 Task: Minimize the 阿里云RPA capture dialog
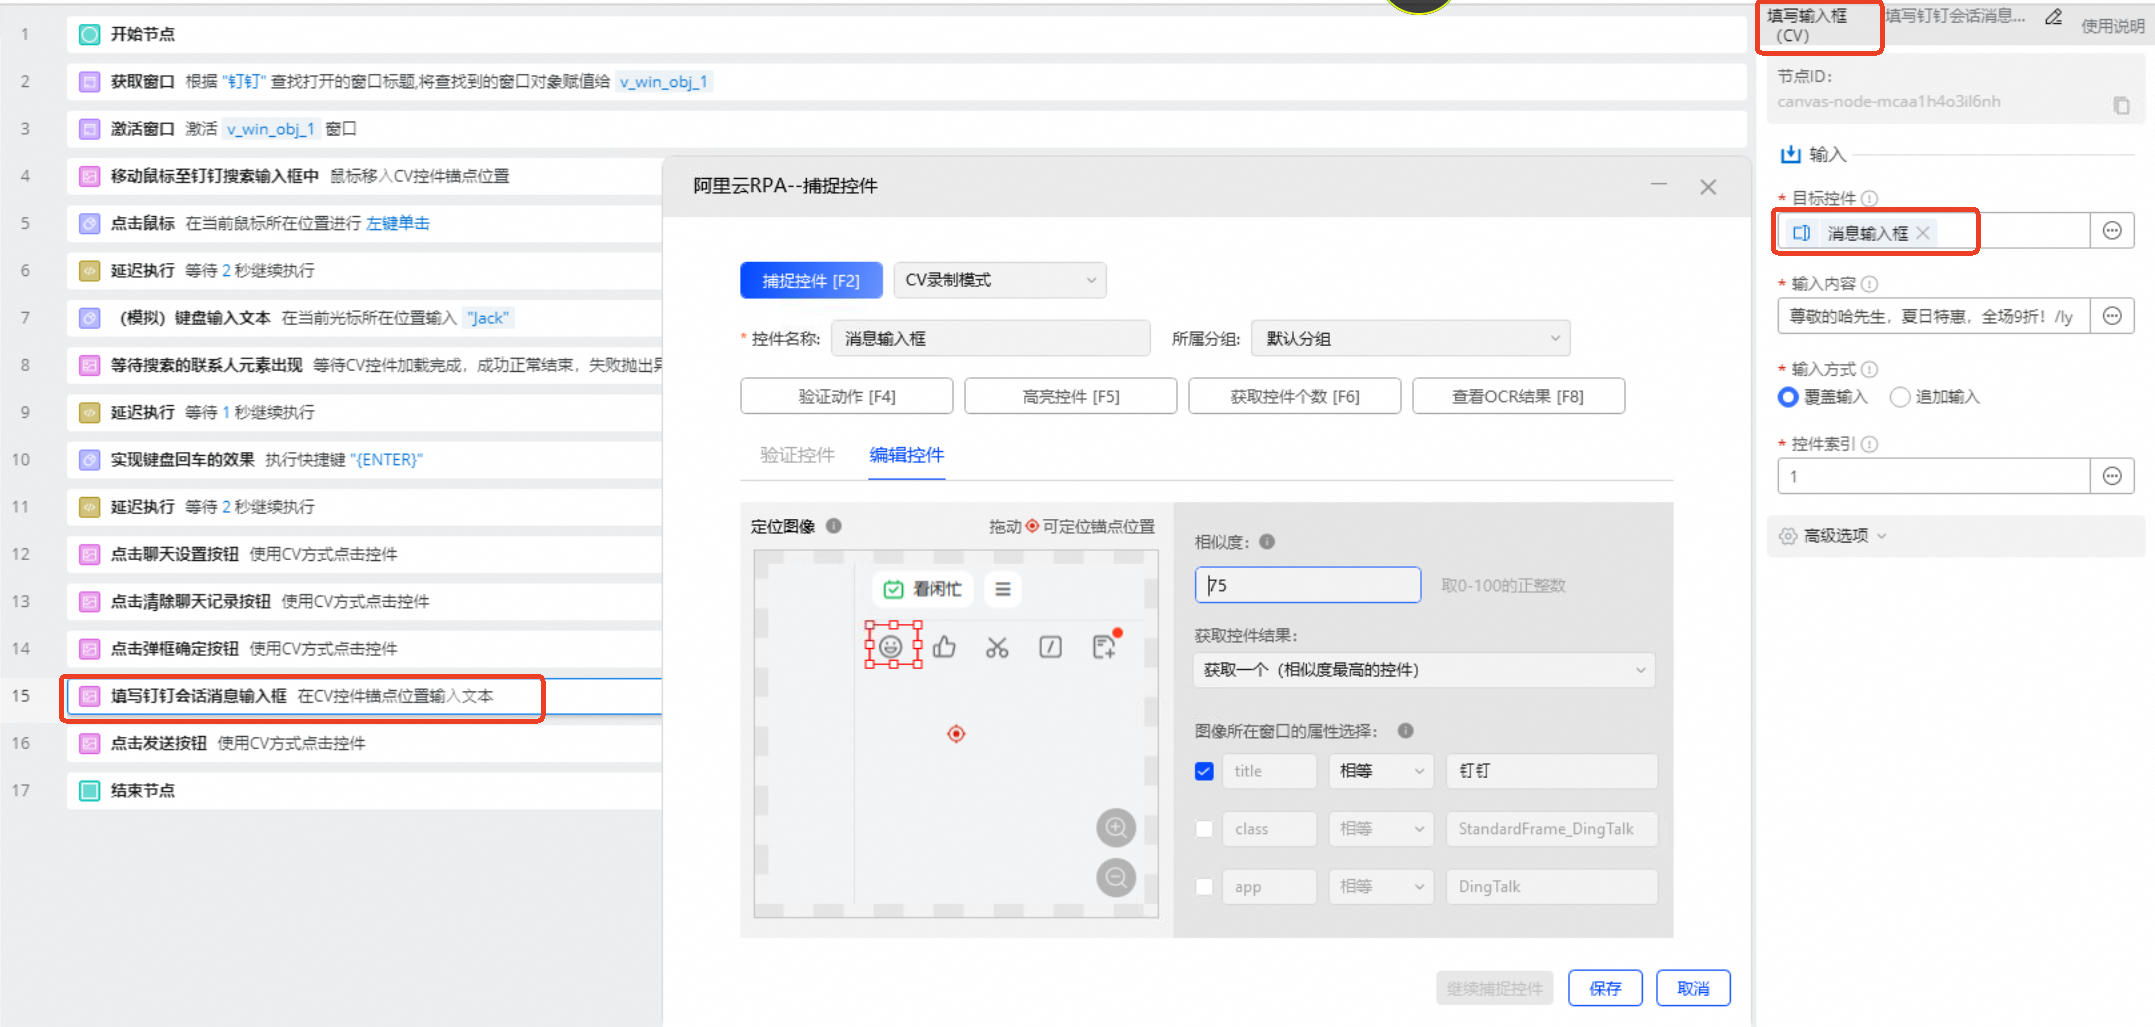click(x=1659, y=186)
